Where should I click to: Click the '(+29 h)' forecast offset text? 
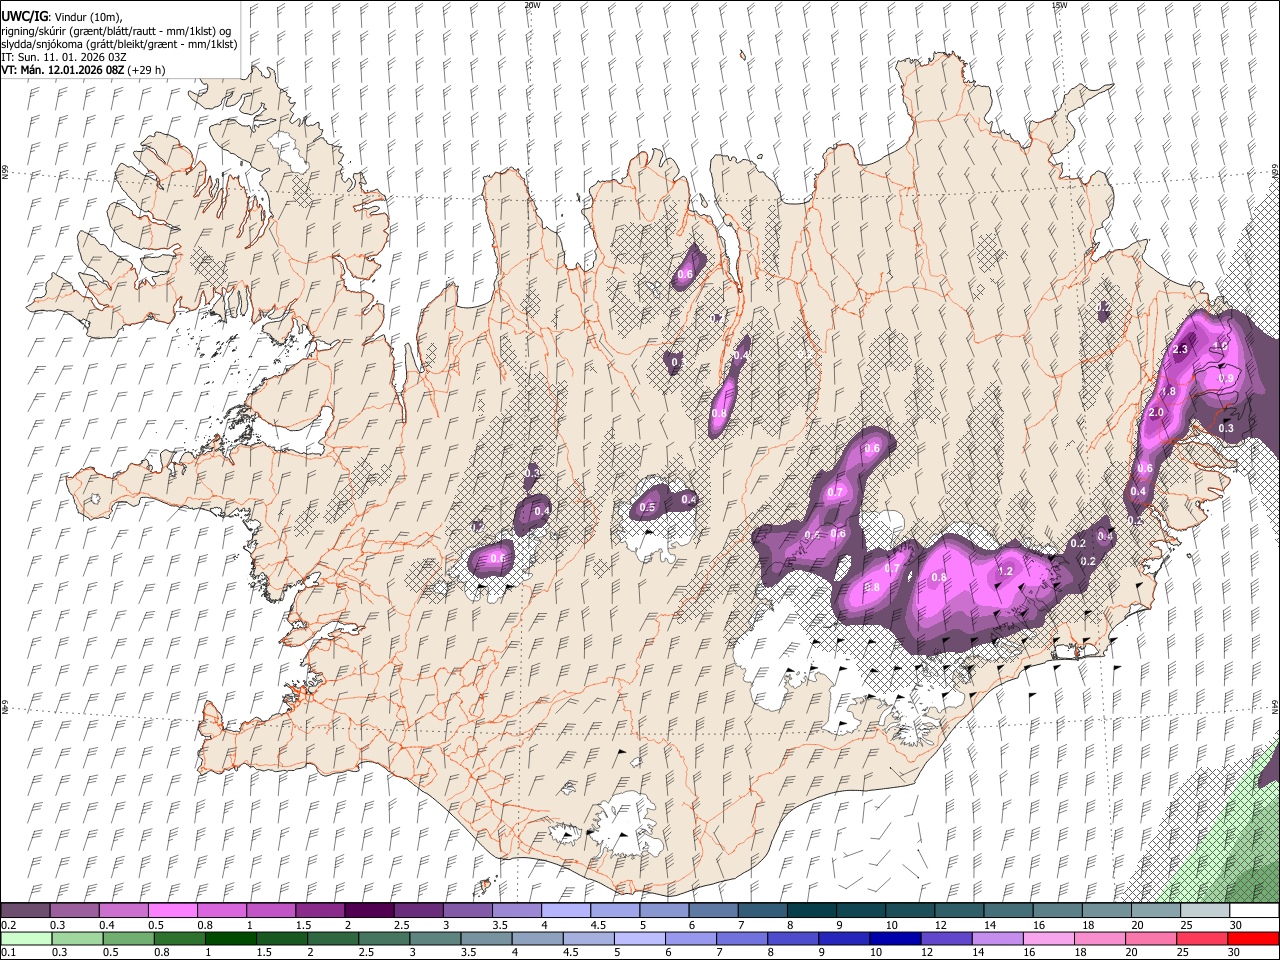(146, 71)
